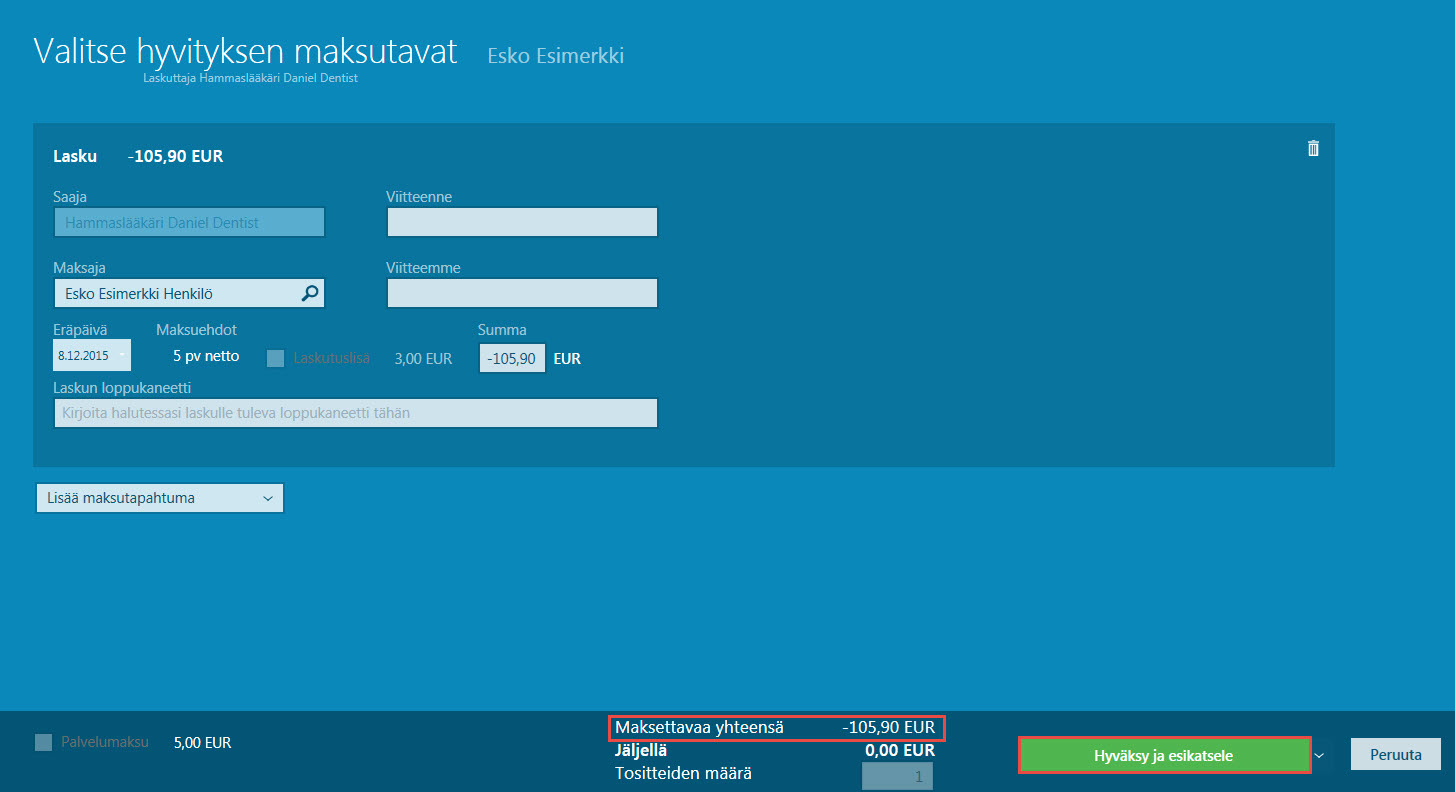The height and width of the screenshot is (792, 1455).
Task: Open the Lisää maksutapahtuma dropdown
Action: tap(159, 498)
